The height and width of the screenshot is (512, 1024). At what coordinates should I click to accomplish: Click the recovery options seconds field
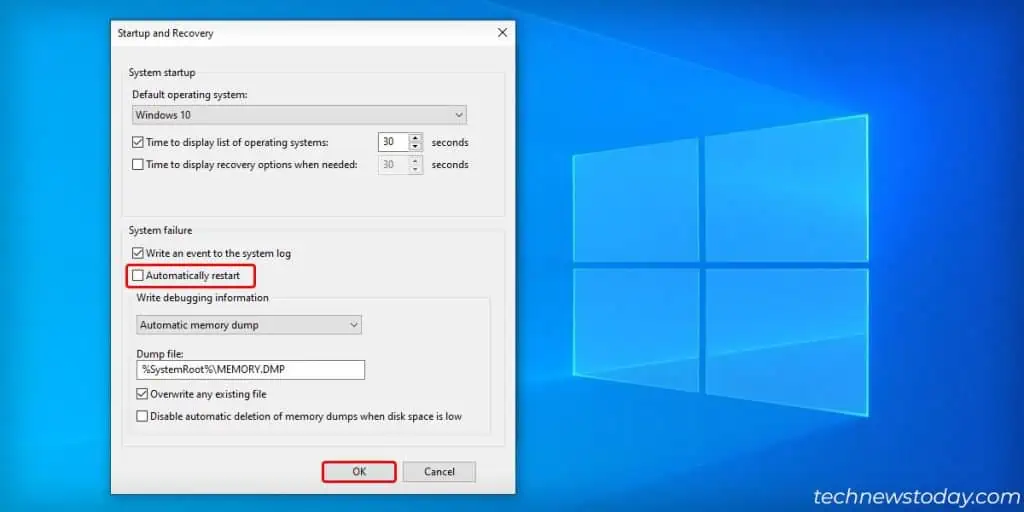coord(393,165)
